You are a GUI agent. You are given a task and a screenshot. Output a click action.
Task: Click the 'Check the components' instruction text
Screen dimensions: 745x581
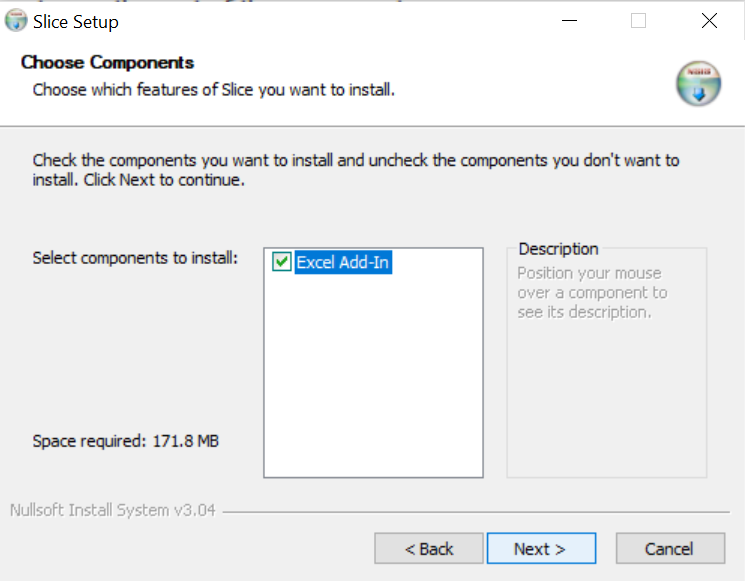point(355,170)
